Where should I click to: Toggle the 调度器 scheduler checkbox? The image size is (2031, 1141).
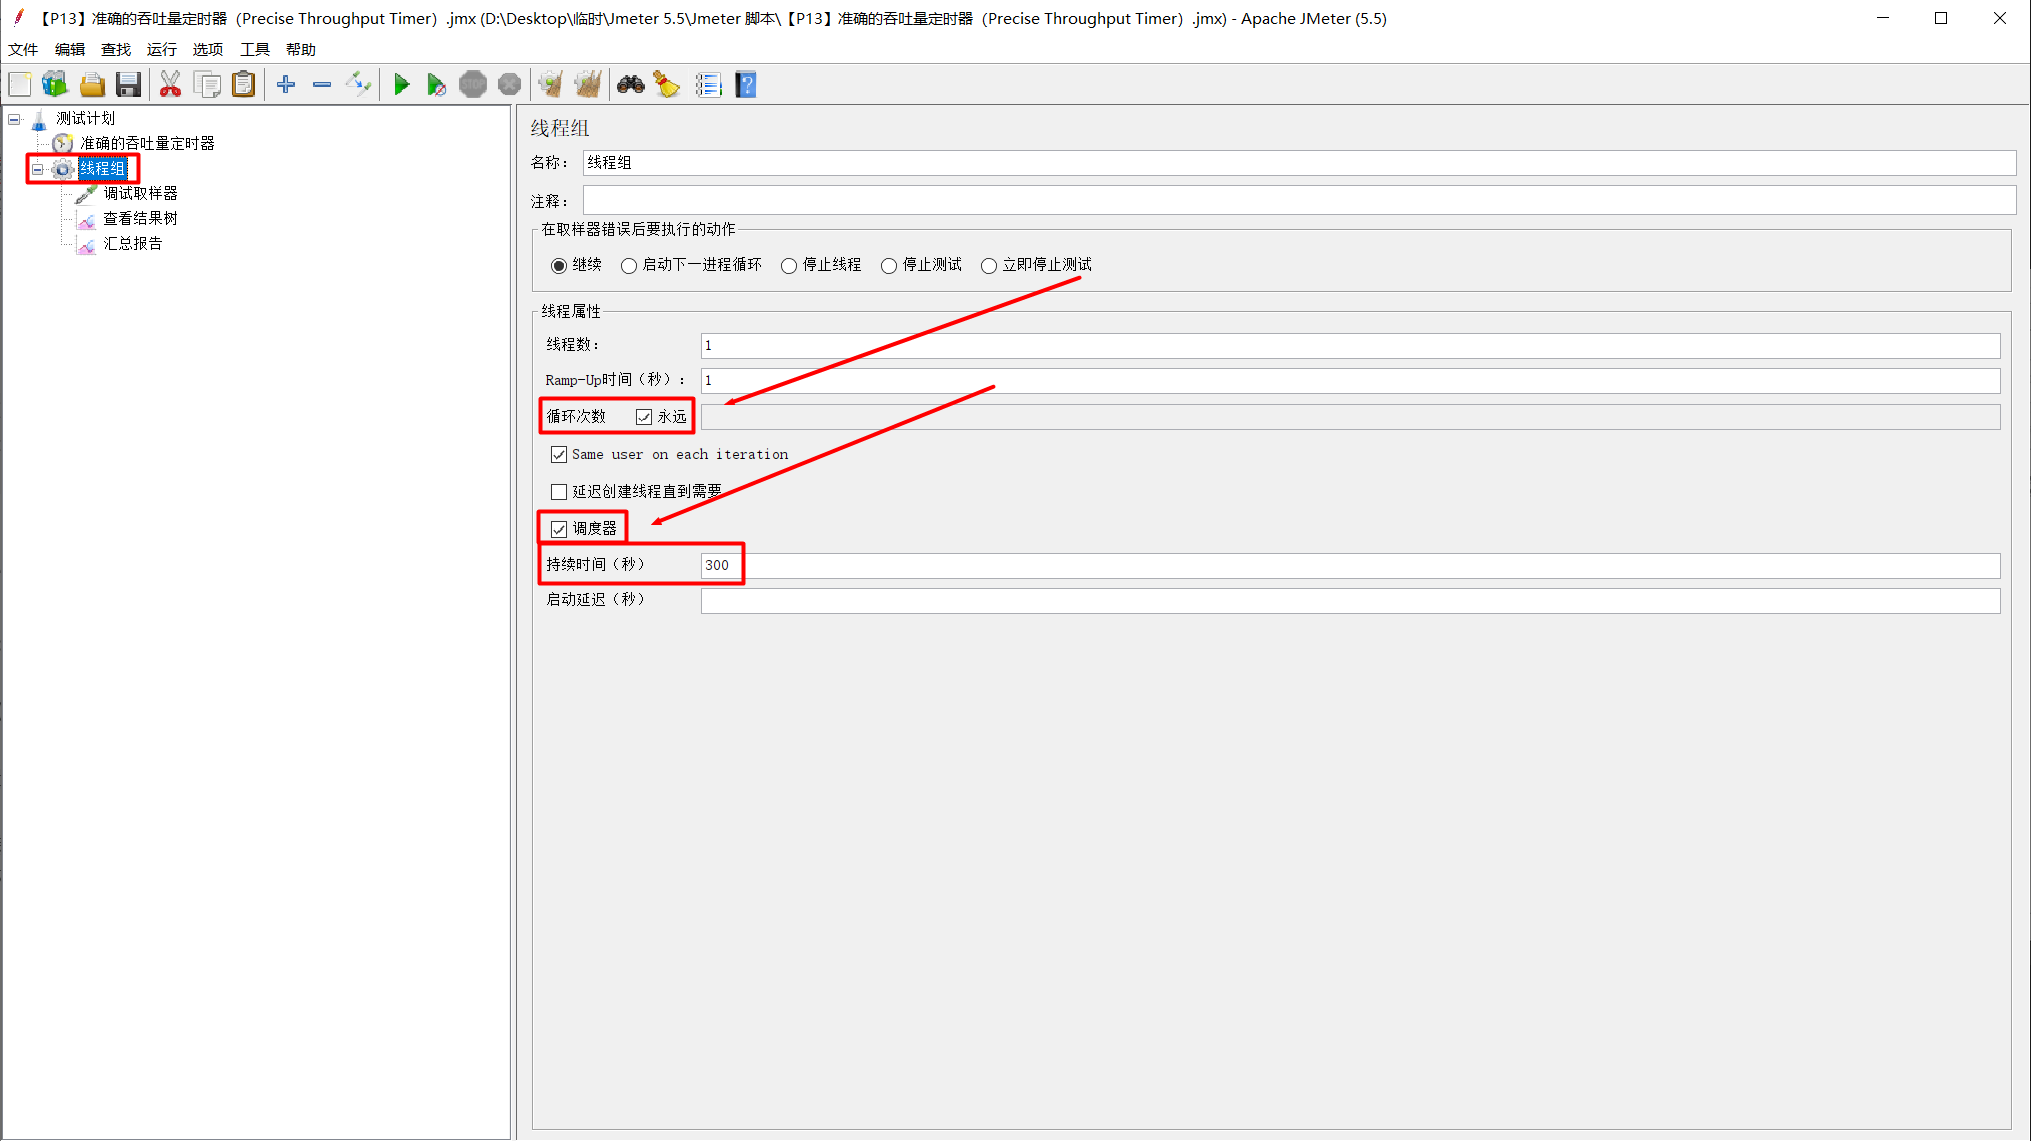(559, 529)
